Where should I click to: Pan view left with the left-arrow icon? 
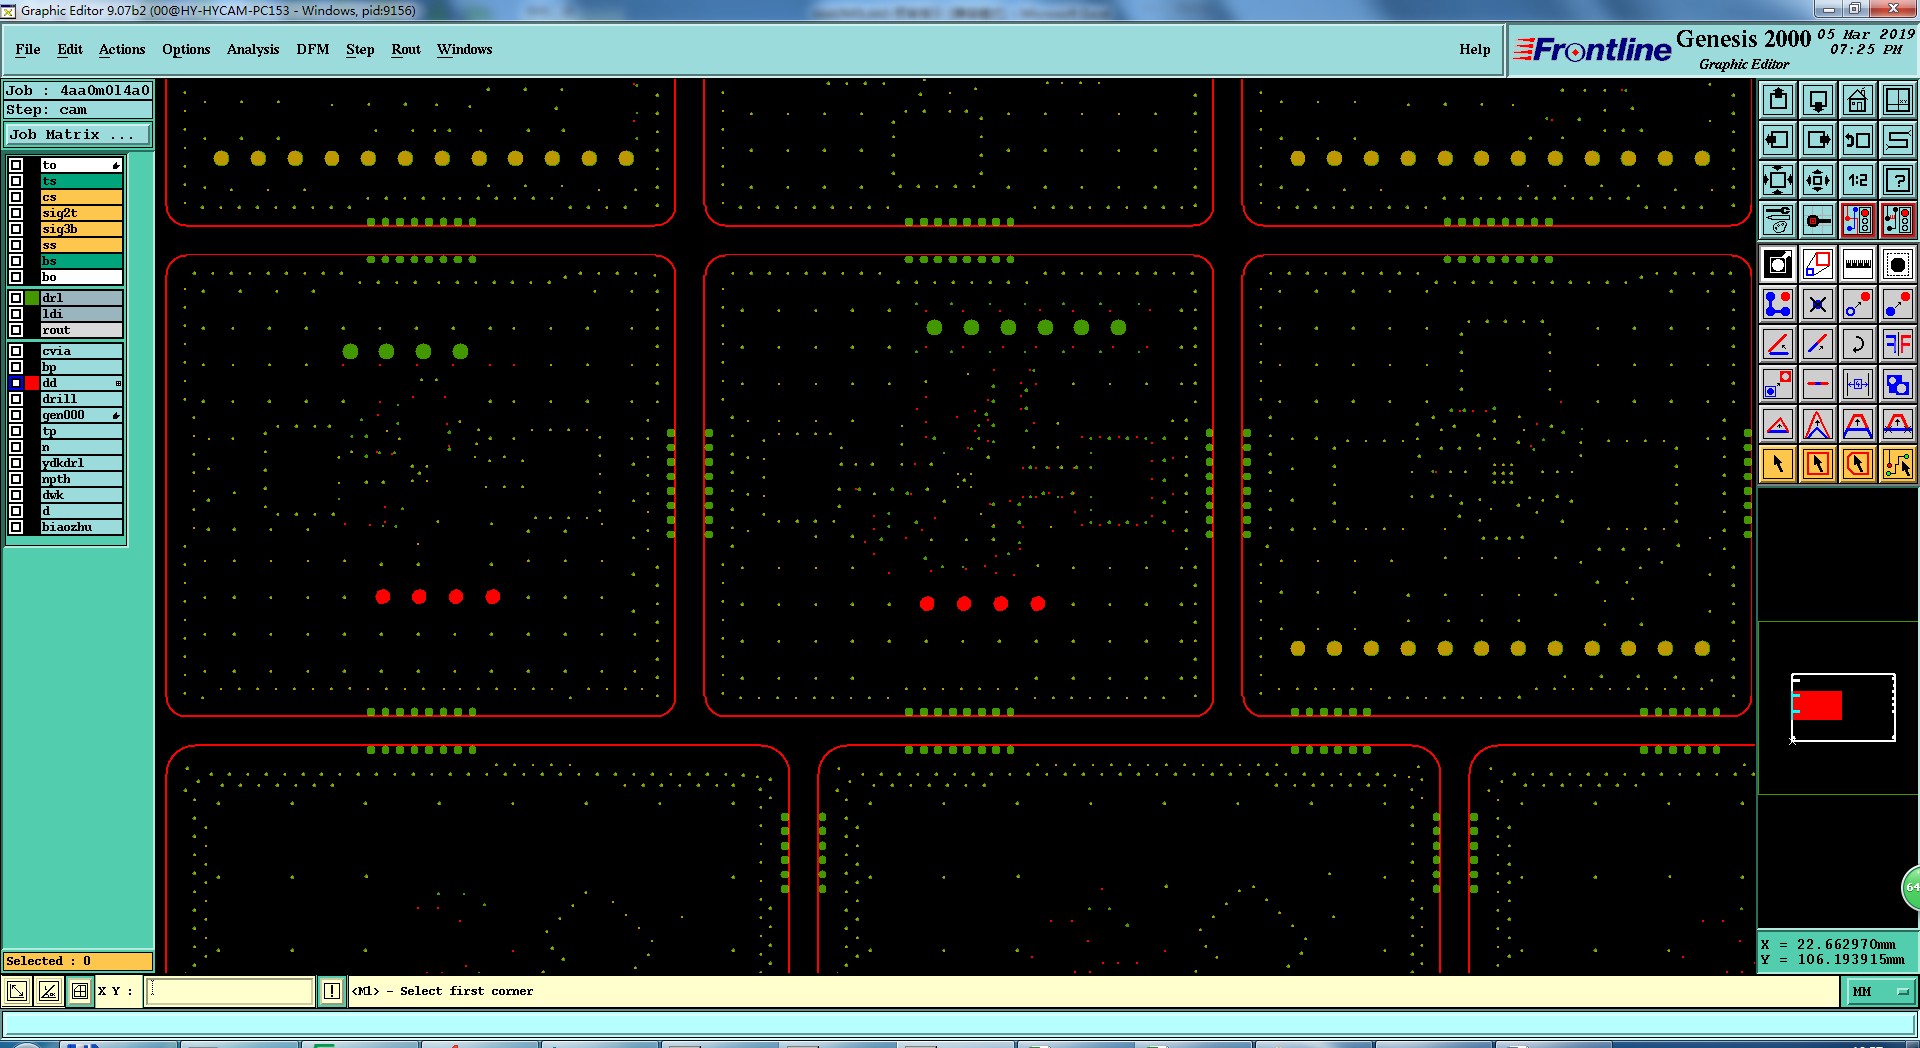pos(1778,140)
